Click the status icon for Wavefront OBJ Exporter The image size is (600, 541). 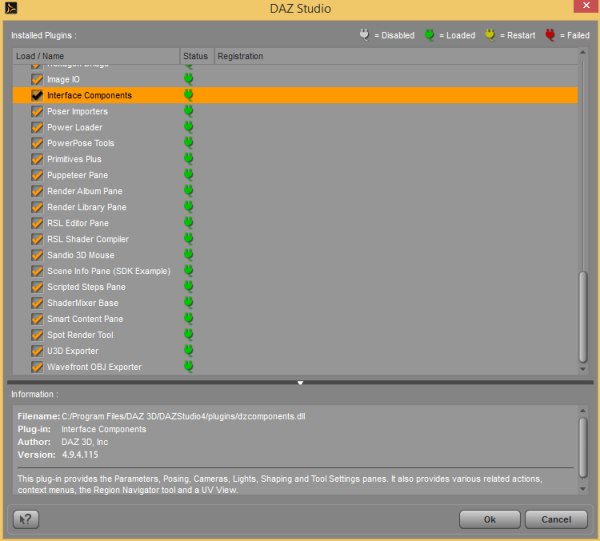click(x=188, y=367)
